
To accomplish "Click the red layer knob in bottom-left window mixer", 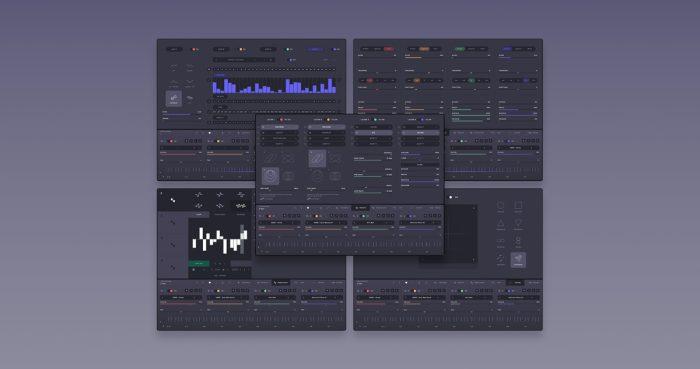I will coord(170,291).
